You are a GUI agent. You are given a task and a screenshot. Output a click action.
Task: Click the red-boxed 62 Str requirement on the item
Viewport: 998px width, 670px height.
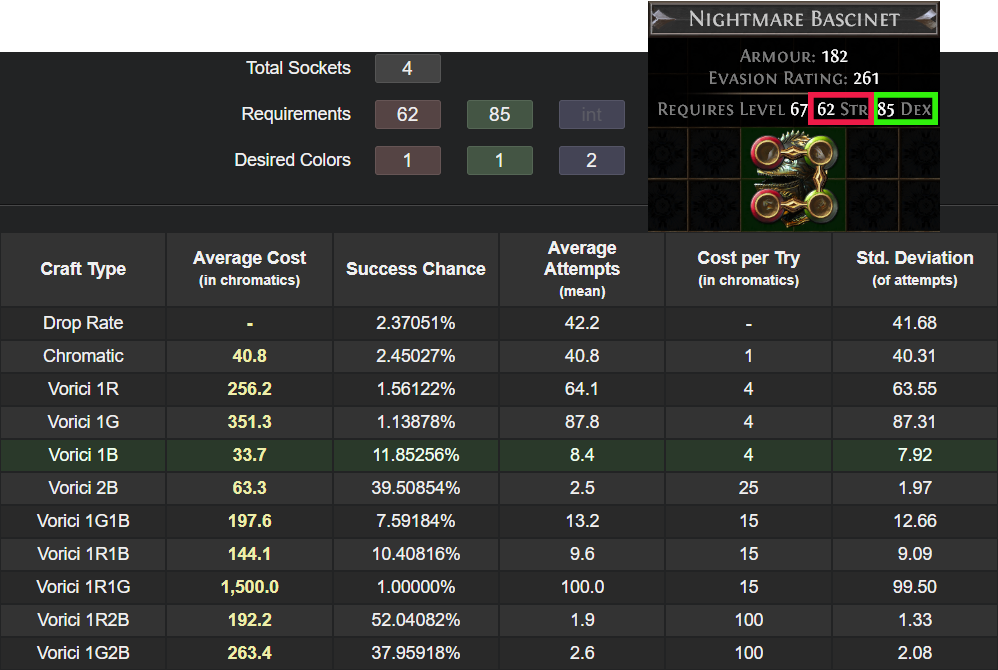(840, 108)
